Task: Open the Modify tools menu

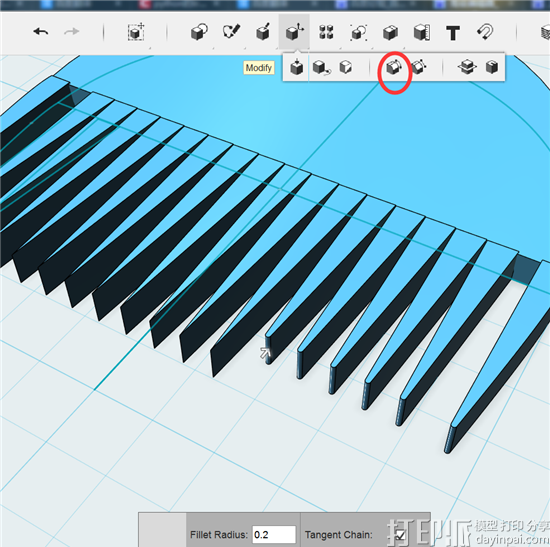Action: 294,32
